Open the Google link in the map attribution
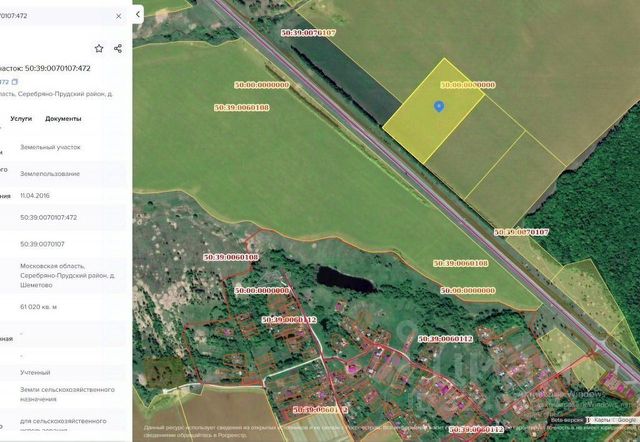The height and width of the screenshot is (442, 640). coord(626,420)
